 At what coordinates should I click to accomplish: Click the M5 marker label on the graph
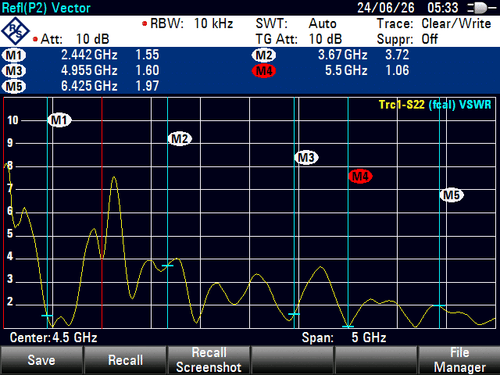452,195
